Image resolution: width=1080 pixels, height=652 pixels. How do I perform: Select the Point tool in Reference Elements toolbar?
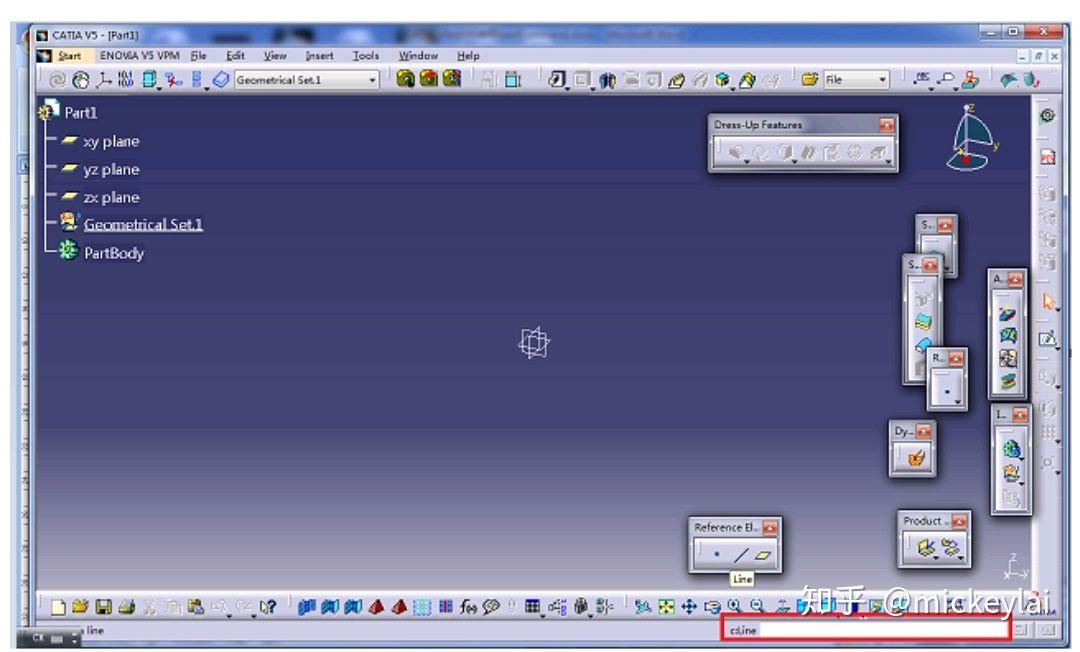(x=717, y=556)
